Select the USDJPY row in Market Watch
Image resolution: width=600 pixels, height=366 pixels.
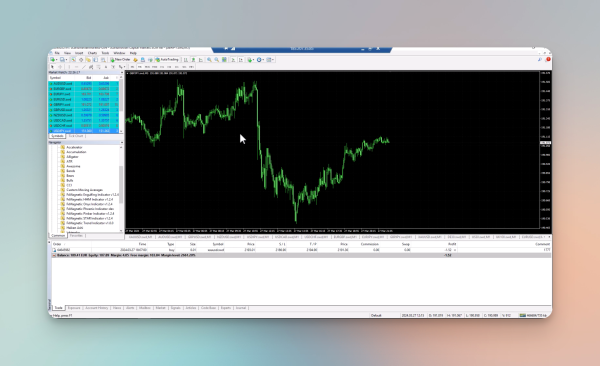83,131
